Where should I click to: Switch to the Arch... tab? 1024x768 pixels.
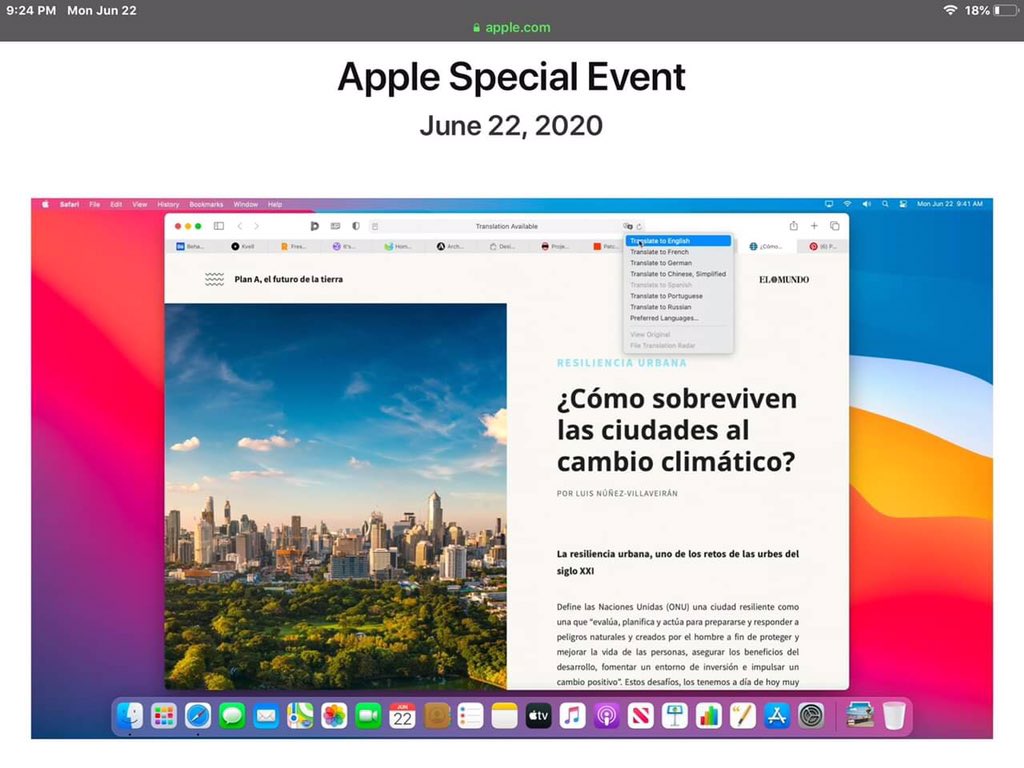coord(450,246)
